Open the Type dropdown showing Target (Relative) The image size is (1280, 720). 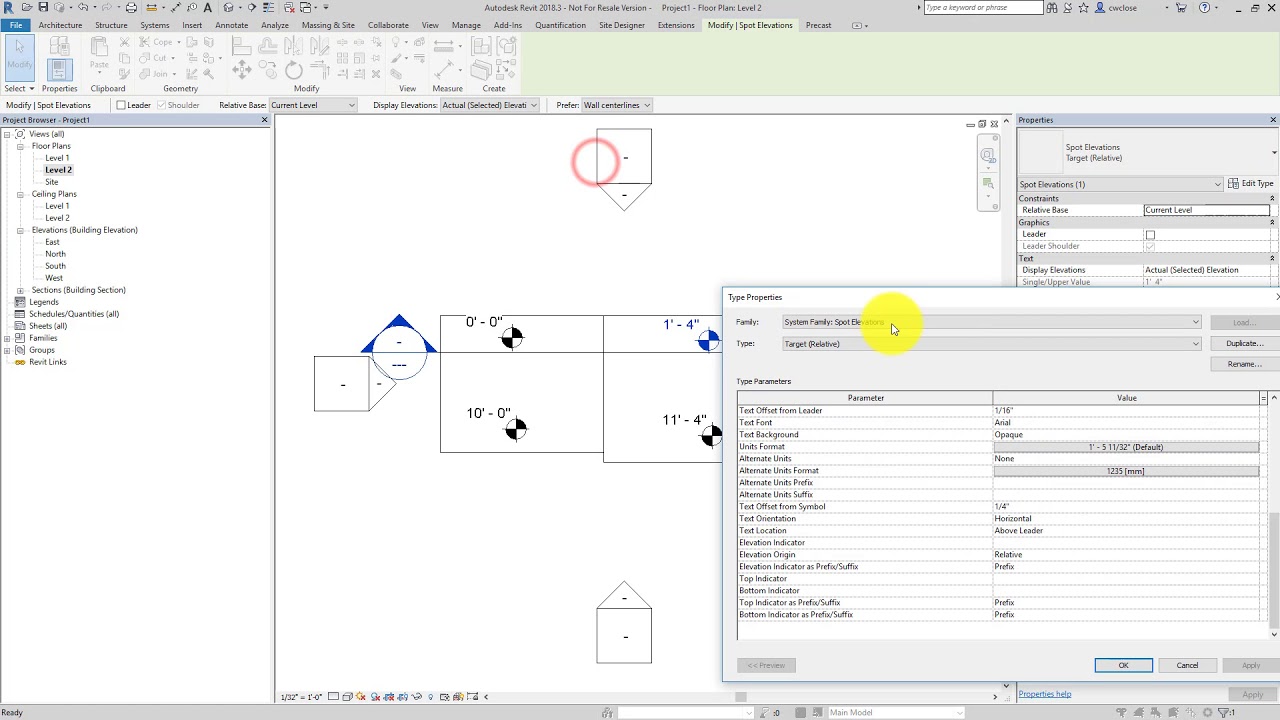(991, 344)
